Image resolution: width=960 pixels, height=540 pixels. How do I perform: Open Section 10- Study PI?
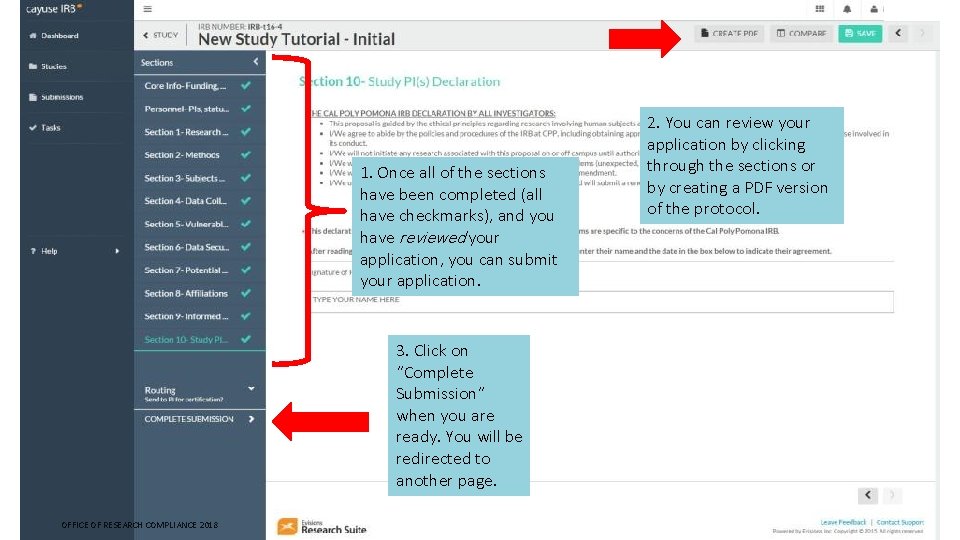click(200, 339)
